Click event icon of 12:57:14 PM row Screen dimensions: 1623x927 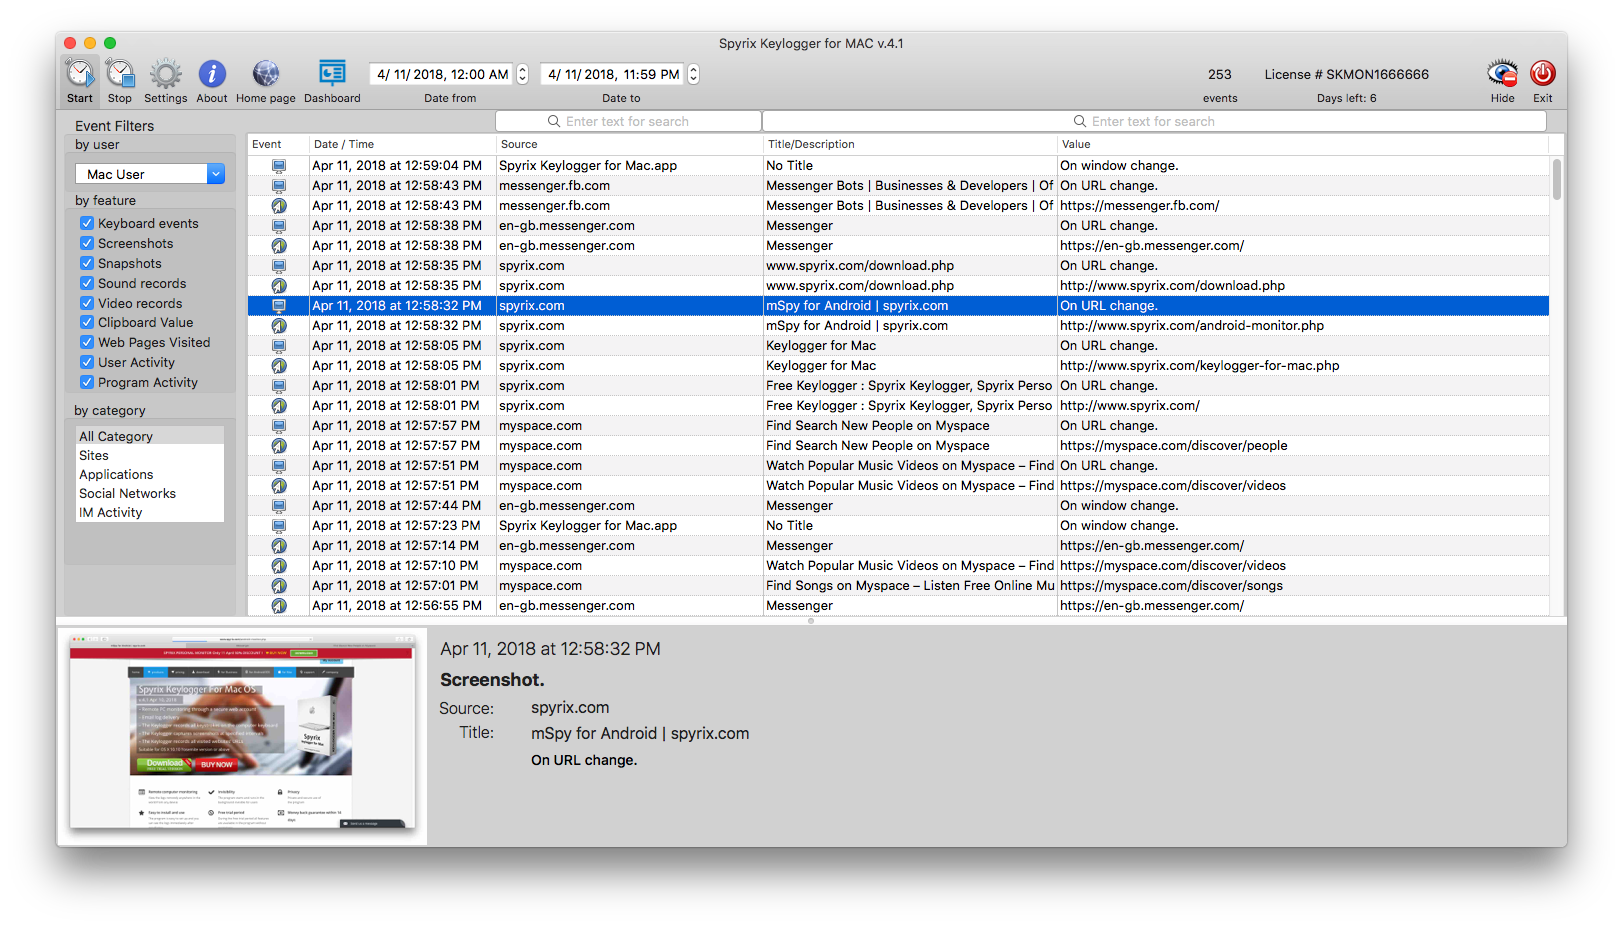coord(279,546)
